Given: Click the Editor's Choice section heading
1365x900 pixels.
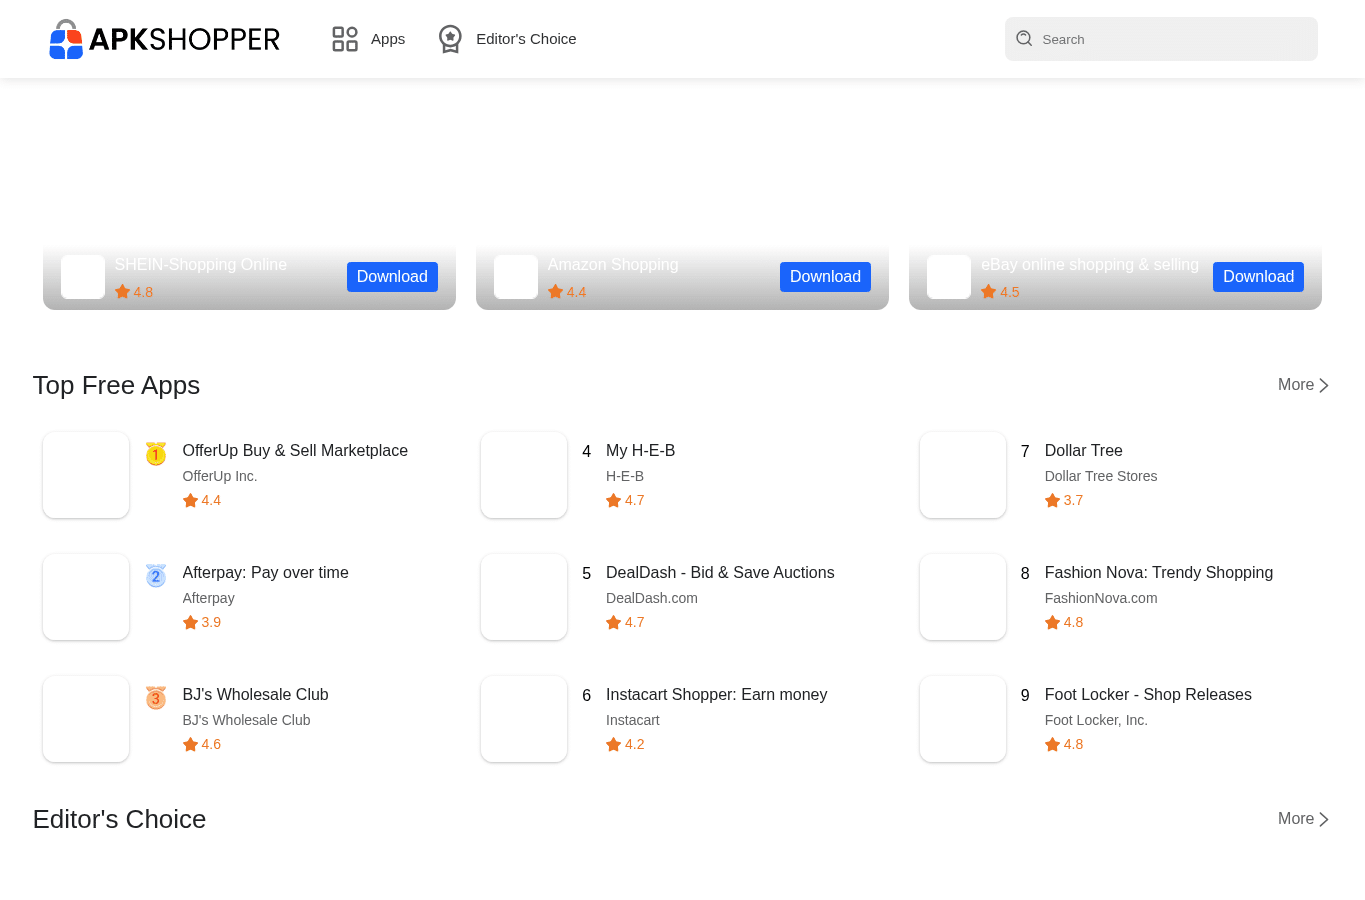Looking at the screenshot, I should click(119, 819).
